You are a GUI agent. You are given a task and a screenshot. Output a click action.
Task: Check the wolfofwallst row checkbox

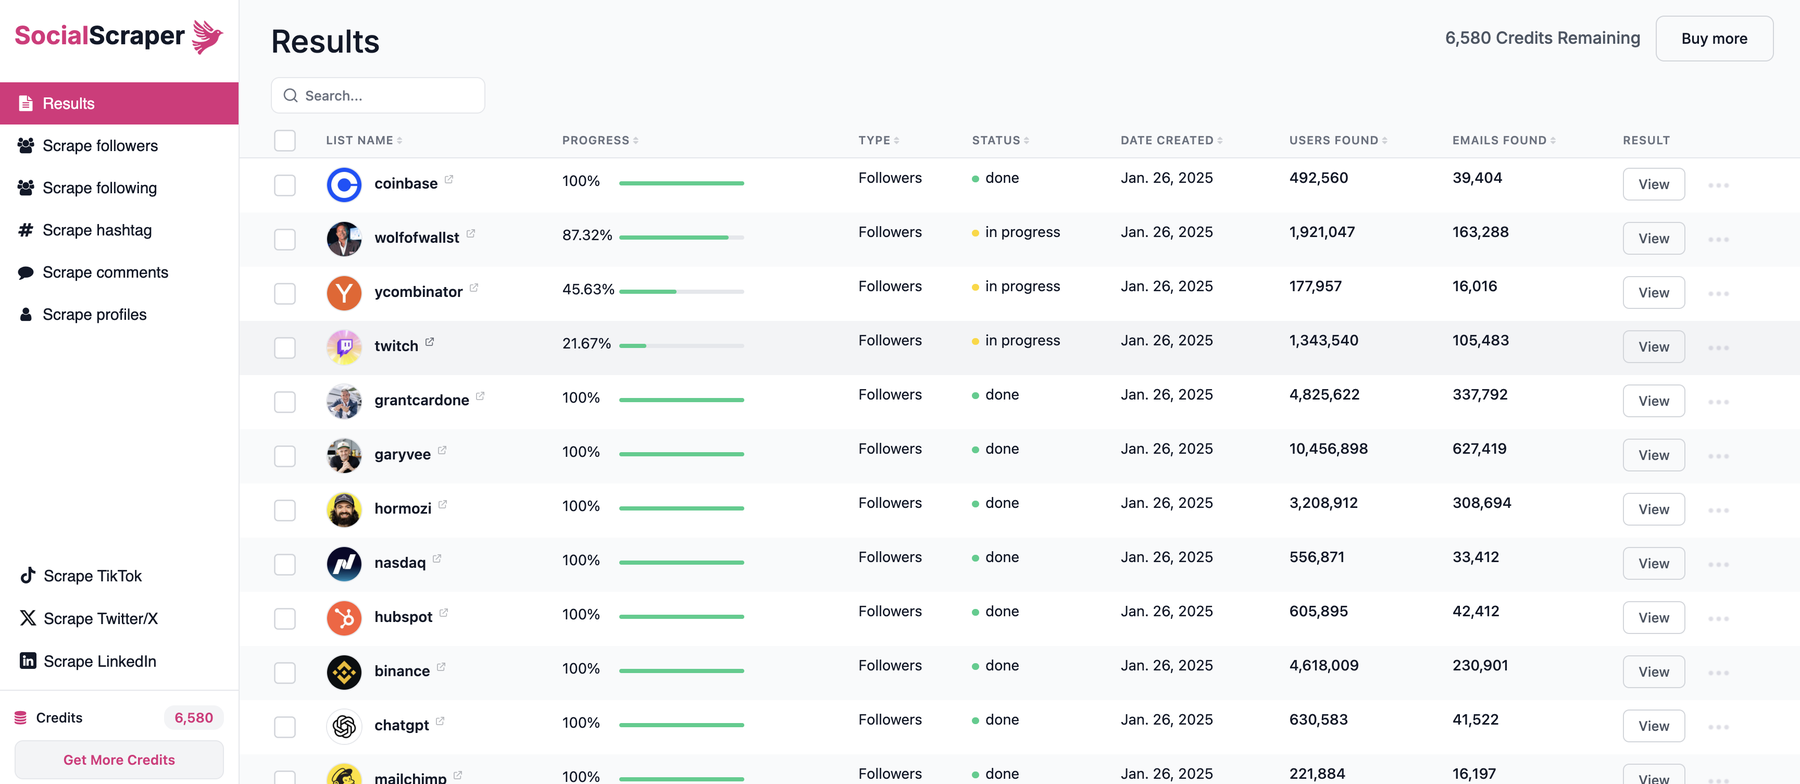285,239
